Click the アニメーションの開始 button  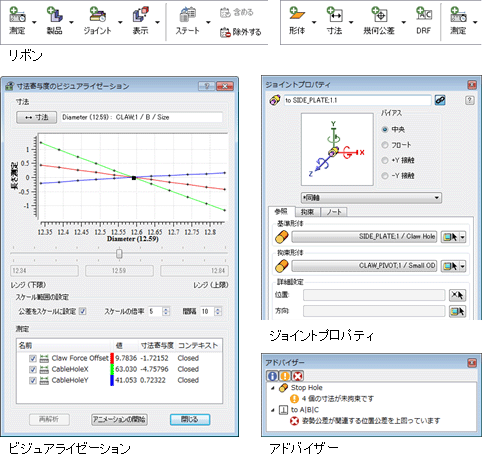point(119,419)
